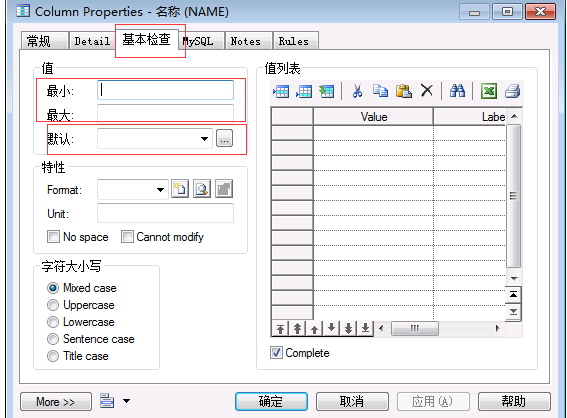567x418 pixels.
Task: Move value row down one line
Action: (x=331, y=329)
